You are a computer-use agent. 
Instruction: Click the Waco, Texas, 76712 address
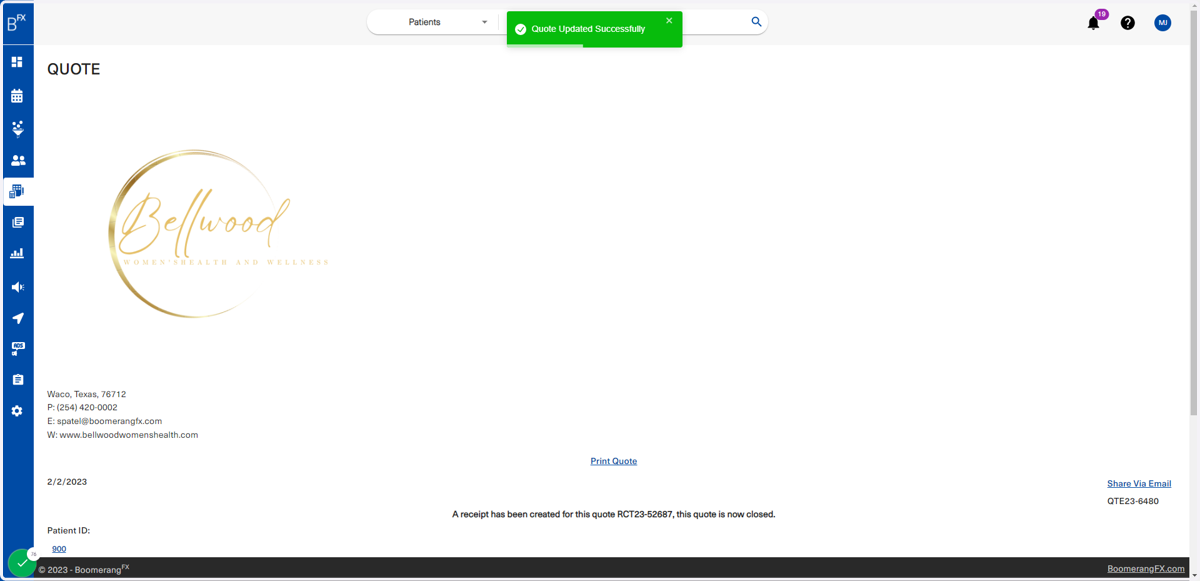click(x=86, y=394)
